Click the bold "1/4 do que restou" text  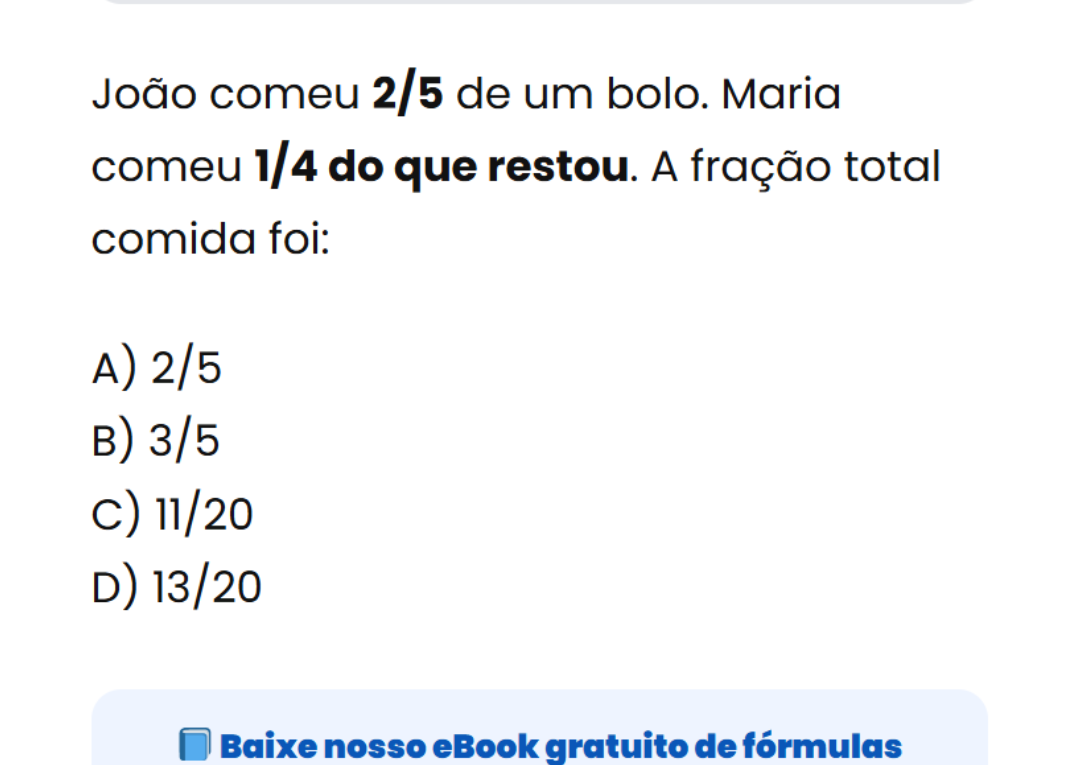[442, 168]
